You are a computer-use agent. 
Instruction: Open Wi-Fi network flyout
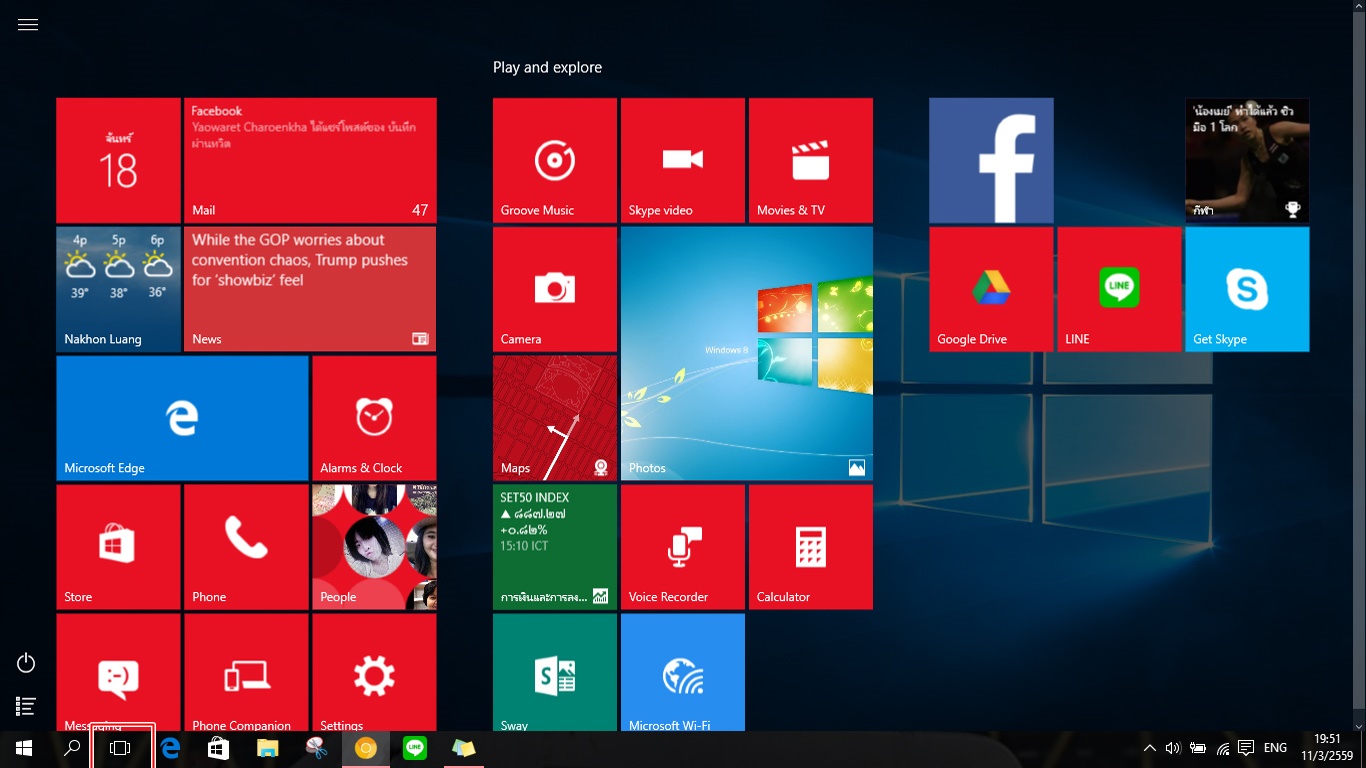click(x=1223, y=748)
